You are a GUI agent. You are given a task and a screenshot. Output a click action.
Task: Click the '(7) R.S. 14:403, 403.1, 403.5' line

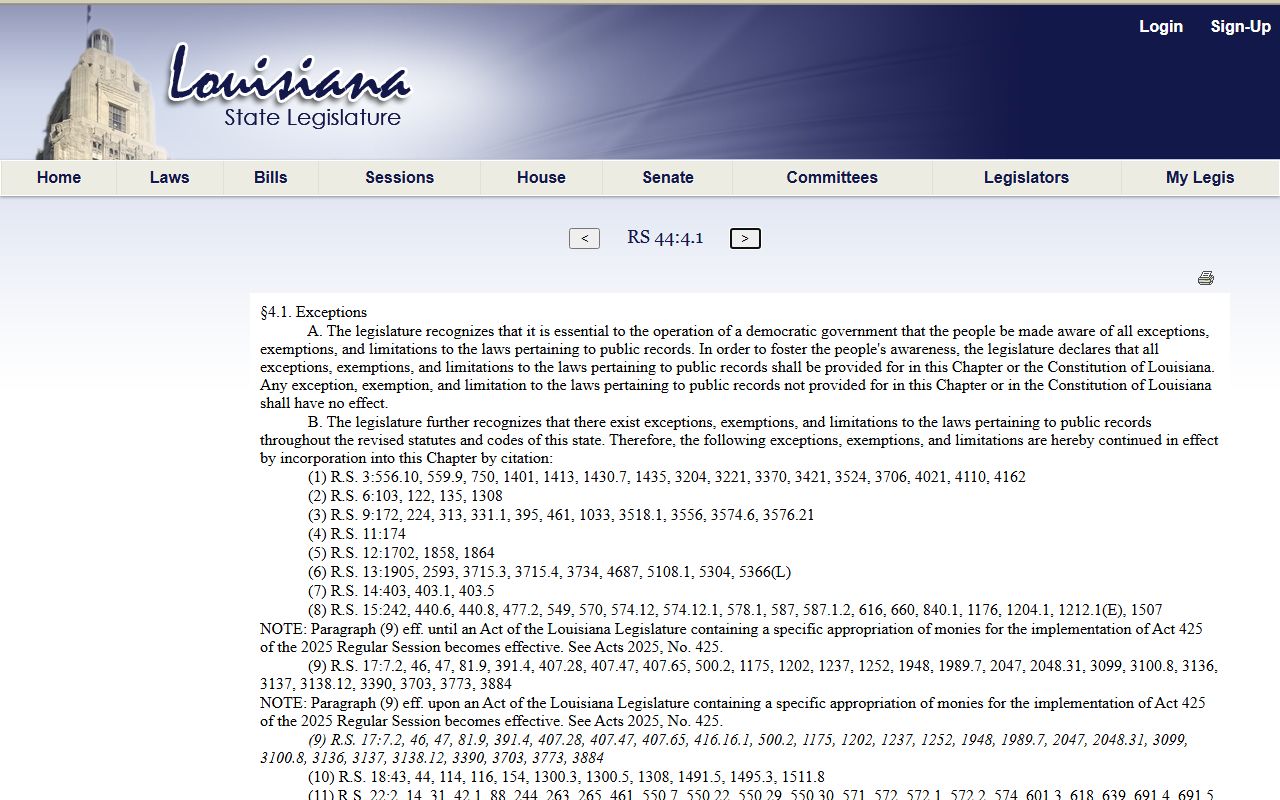pyautogui.click(x=401, y=591)
